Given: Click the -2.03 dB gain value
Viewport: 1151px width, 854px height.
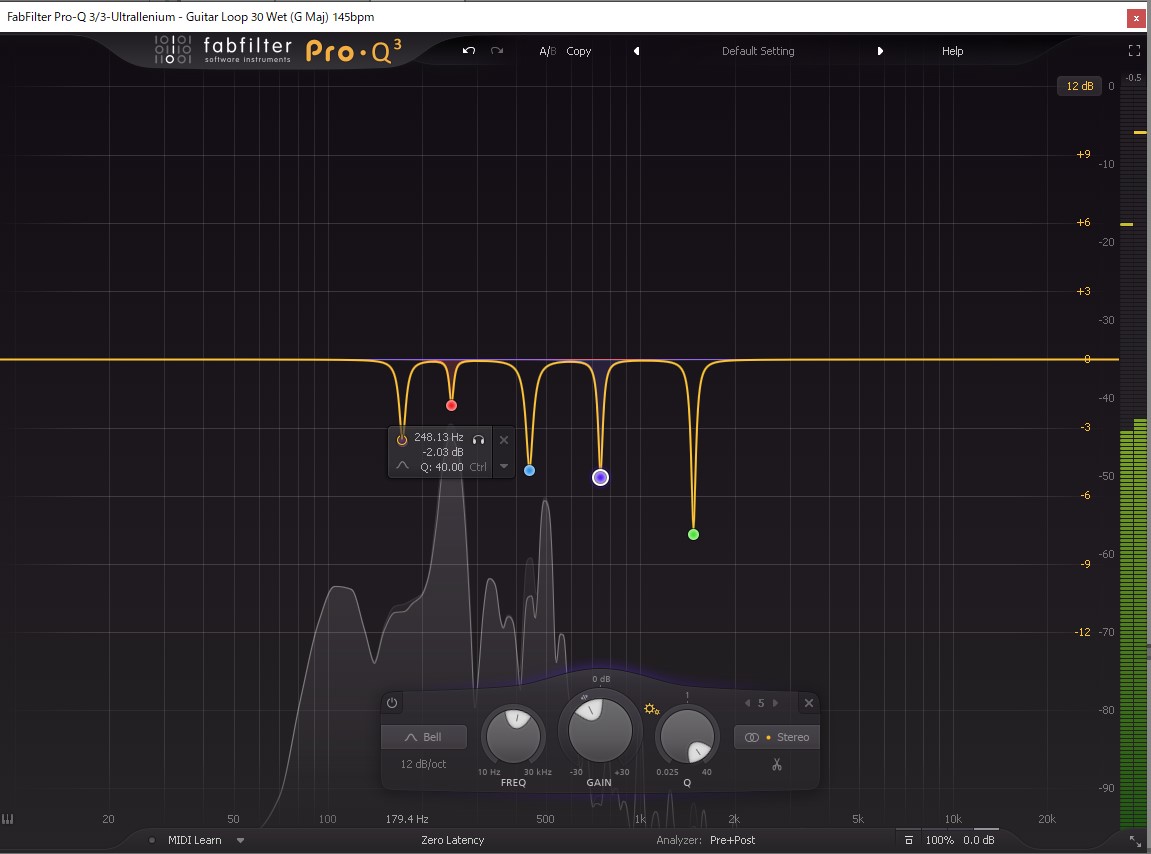Looking at the screenshot, I should click(443, 452).
